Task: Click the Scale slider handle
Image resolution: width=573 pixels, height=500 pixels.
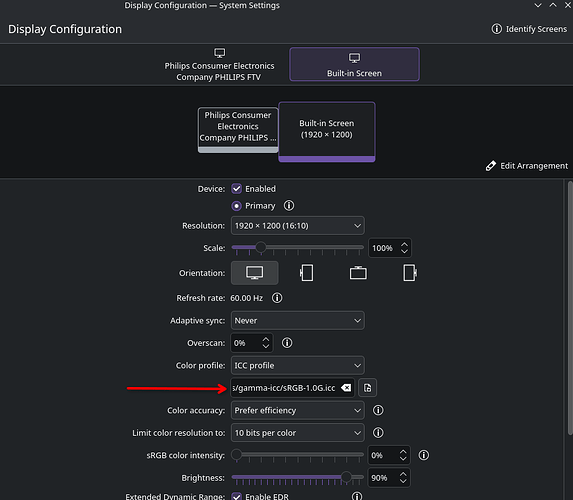Action: [261, 247]
